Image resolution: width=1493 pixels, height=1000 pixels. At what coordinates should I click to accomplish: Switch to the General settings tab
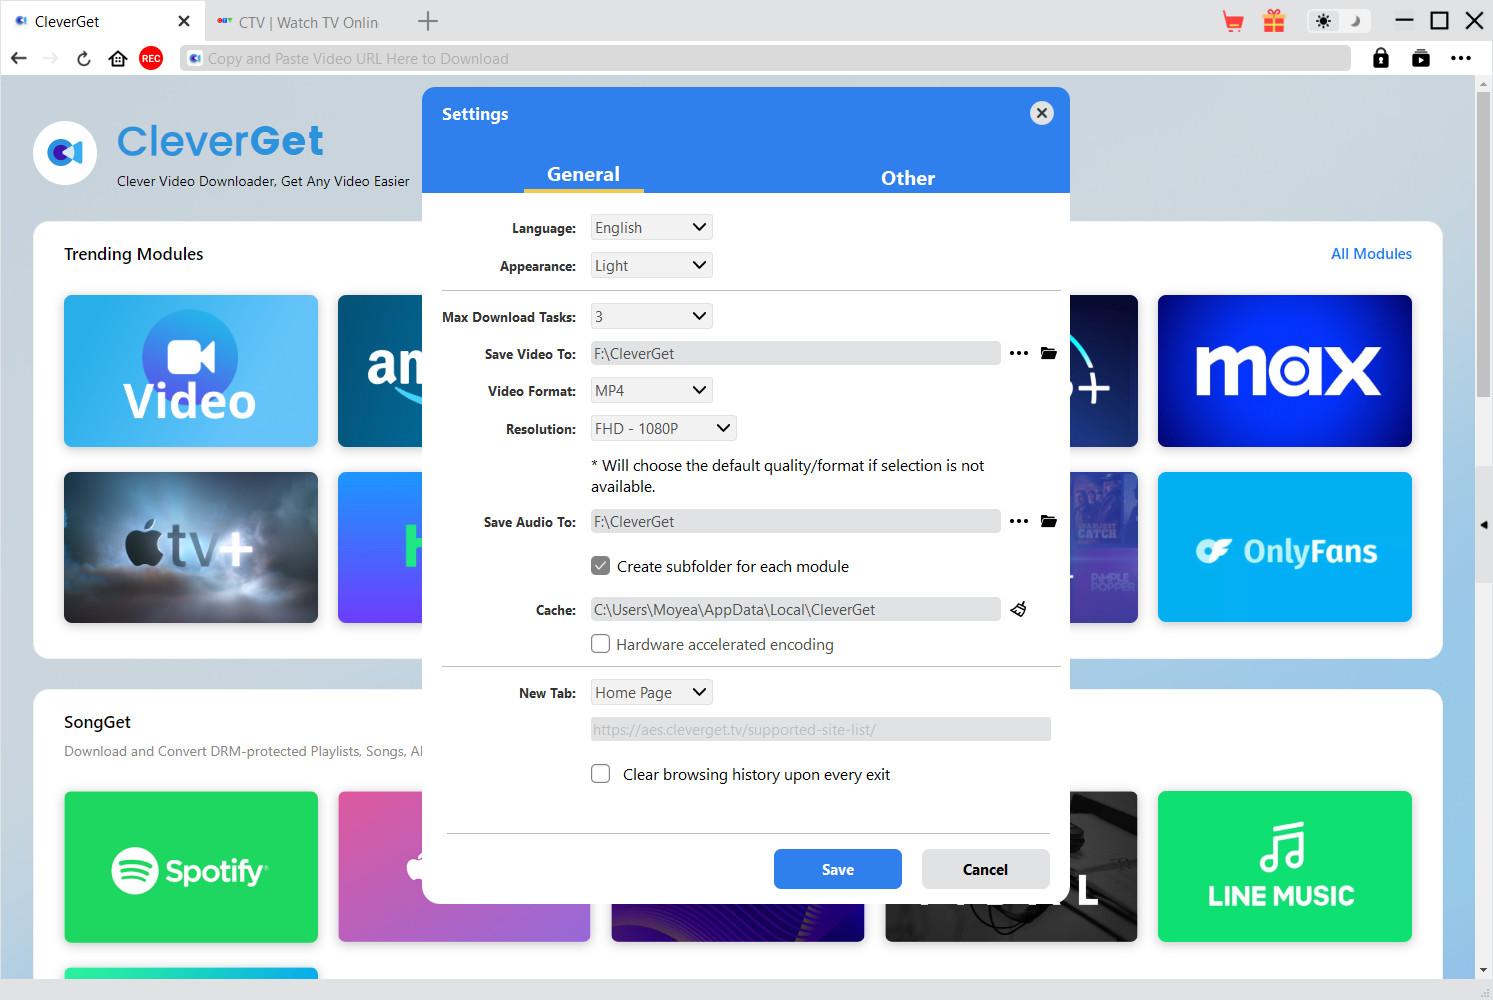(x=583, y=174)
